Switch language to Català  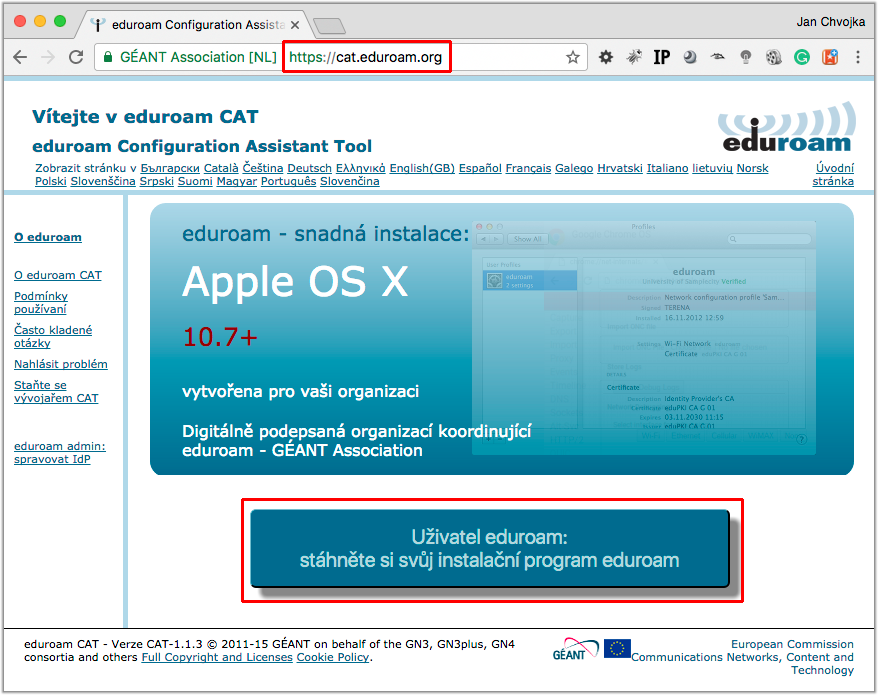[x=221, y=168]
